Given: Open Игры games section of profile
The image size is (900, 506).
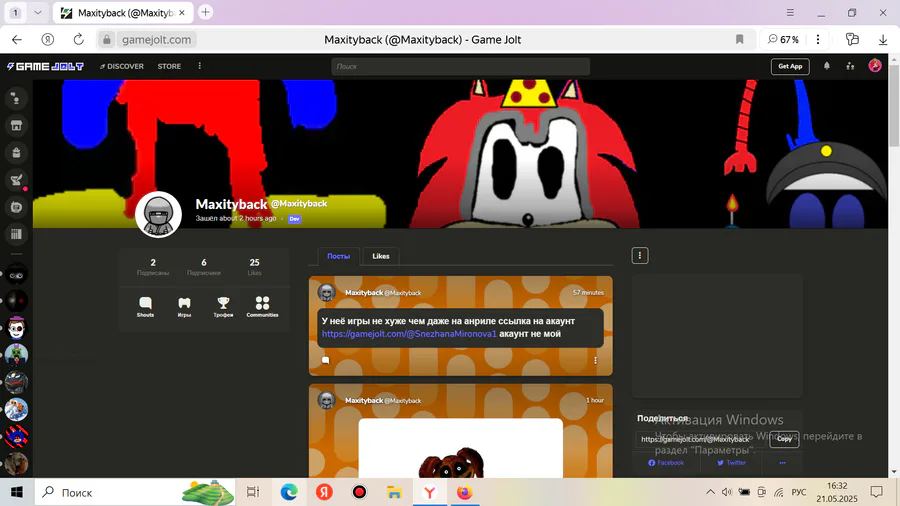Looking at the screenshot, I should click(x=184, y=307).
